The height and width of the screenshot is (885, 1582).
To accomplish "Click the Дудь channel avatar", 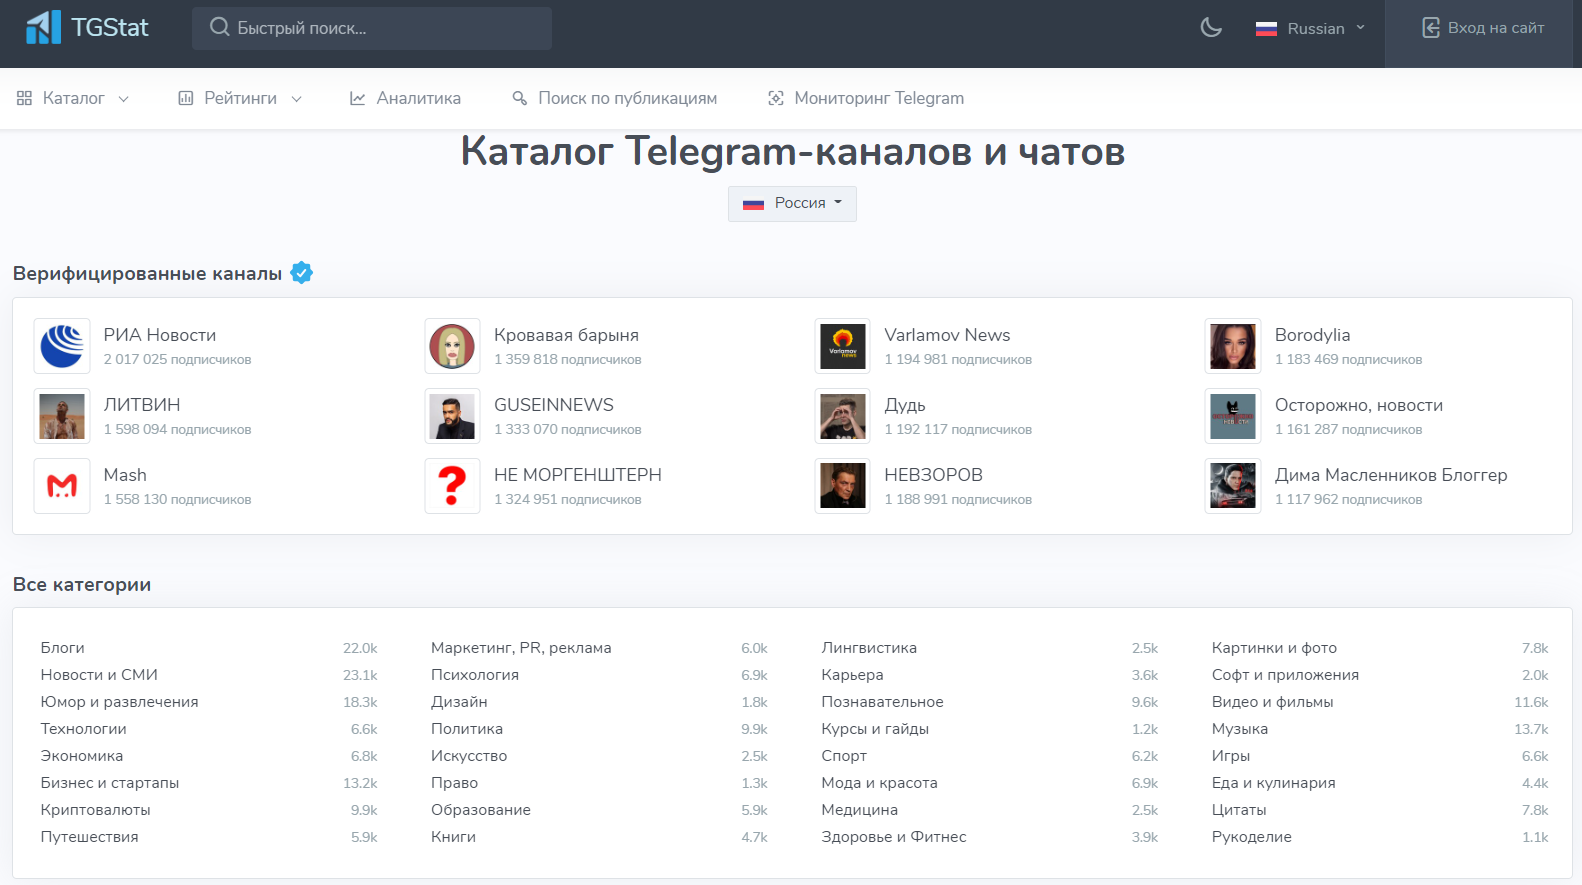I will pyautogui.click(x=843, y=416).
